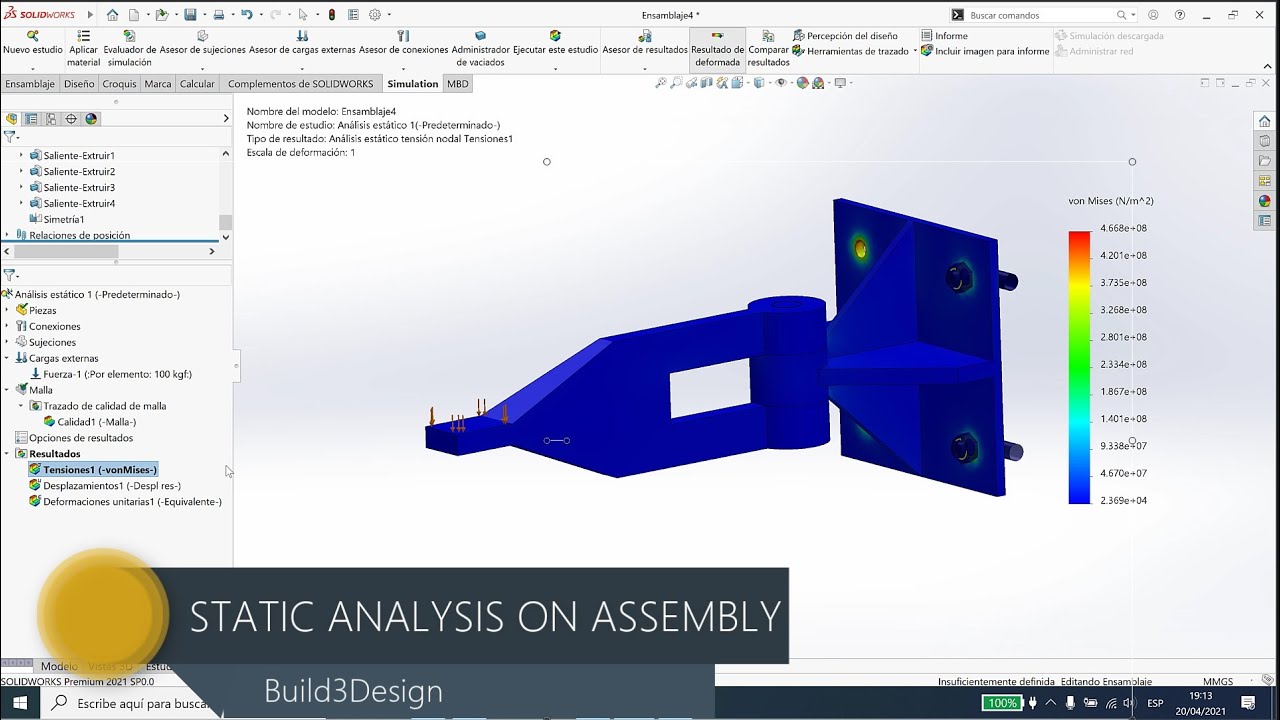The image size is (1280, 720).
Task: Click the Undo icon
Action: (x=246, y=15)
